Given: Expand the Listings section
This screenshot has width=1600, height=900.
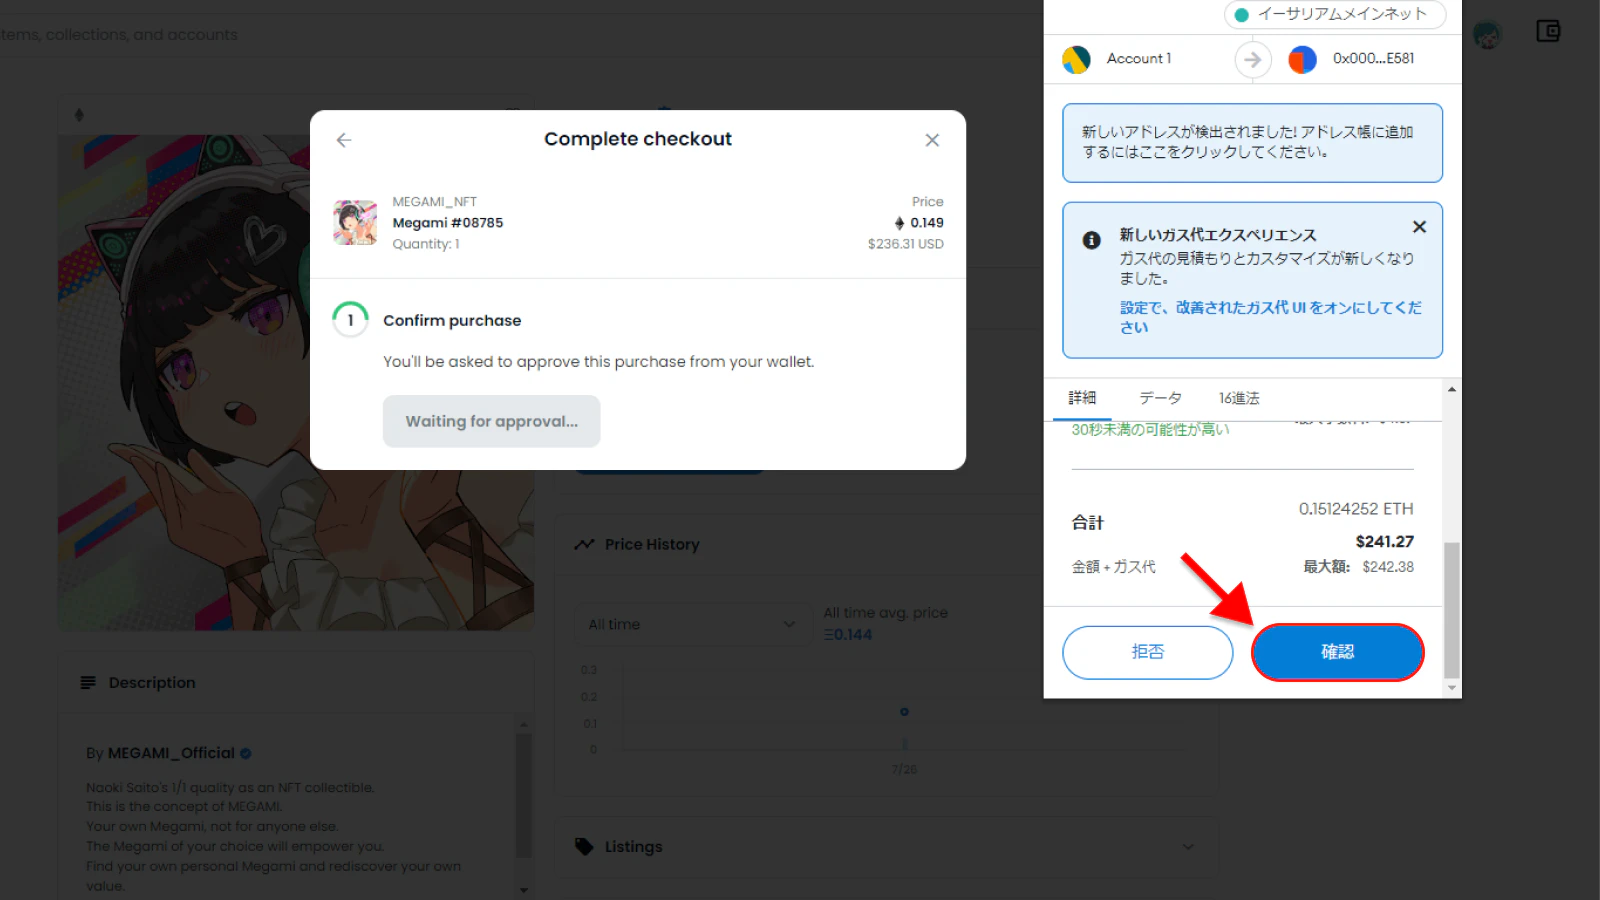Looking at the screenshot, I should pos(888,847).
